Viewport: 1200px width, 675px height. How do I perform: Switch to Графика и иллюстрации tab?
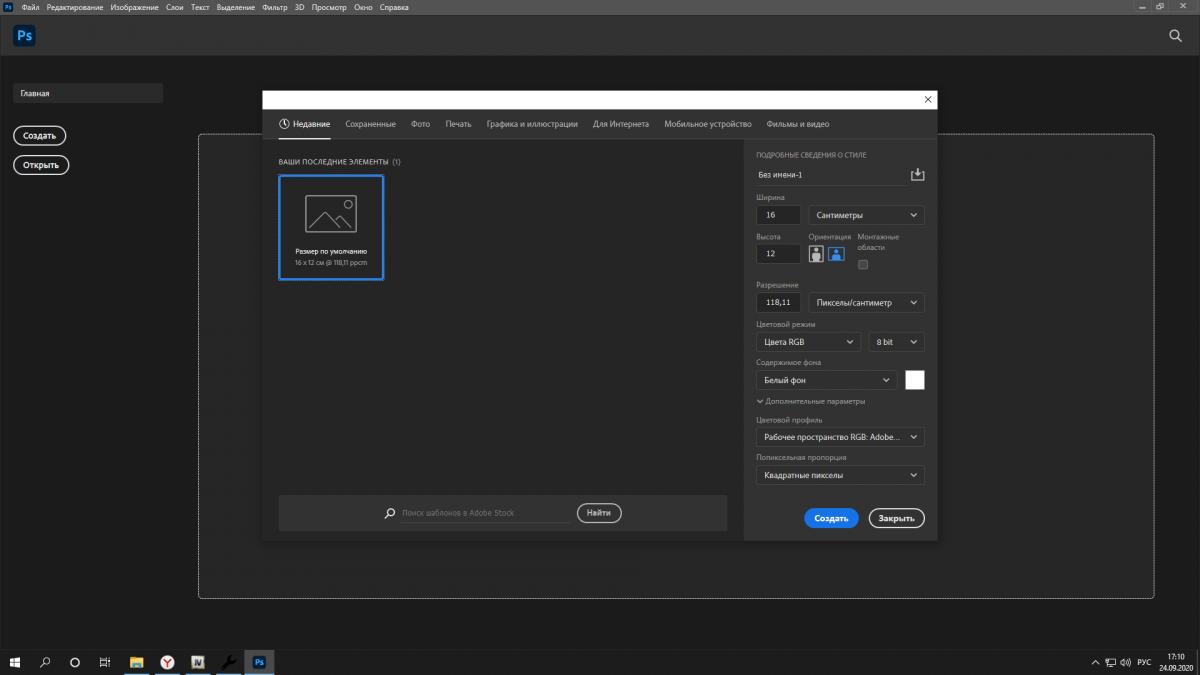point(532,124)
